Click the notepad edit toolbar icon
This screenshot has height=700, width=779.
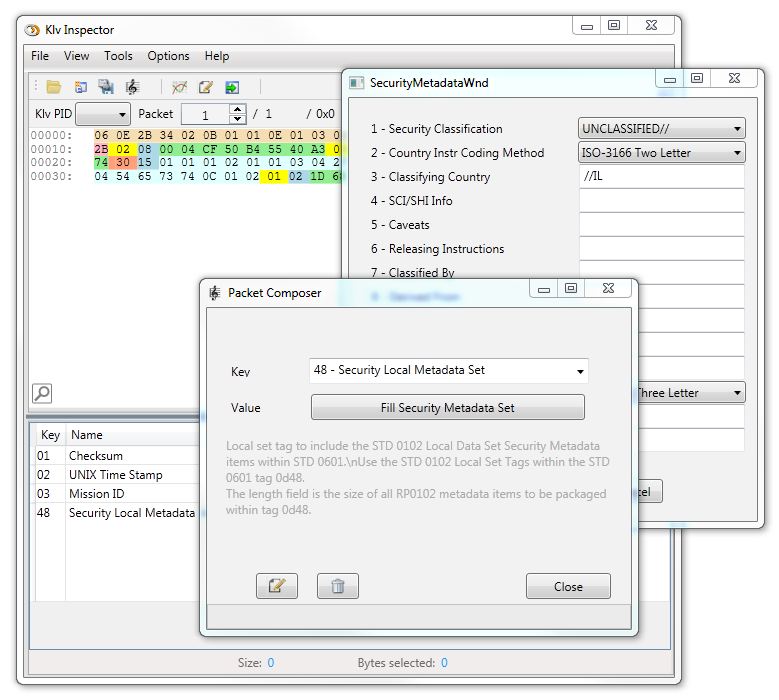point(206,88)
